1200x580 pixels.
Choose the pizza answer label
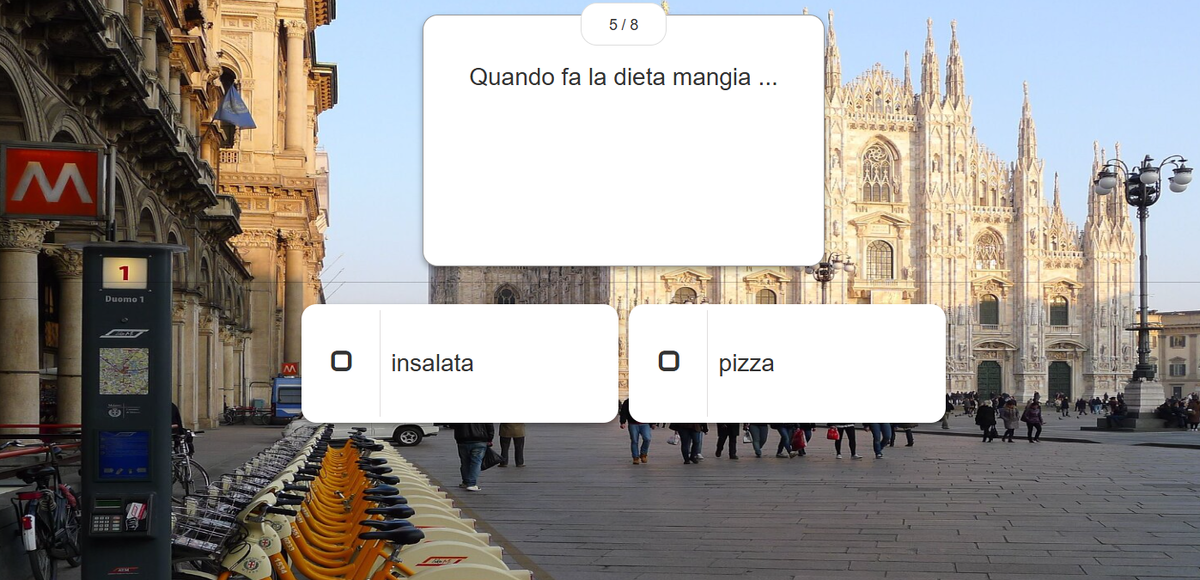(x=746, y=364)
